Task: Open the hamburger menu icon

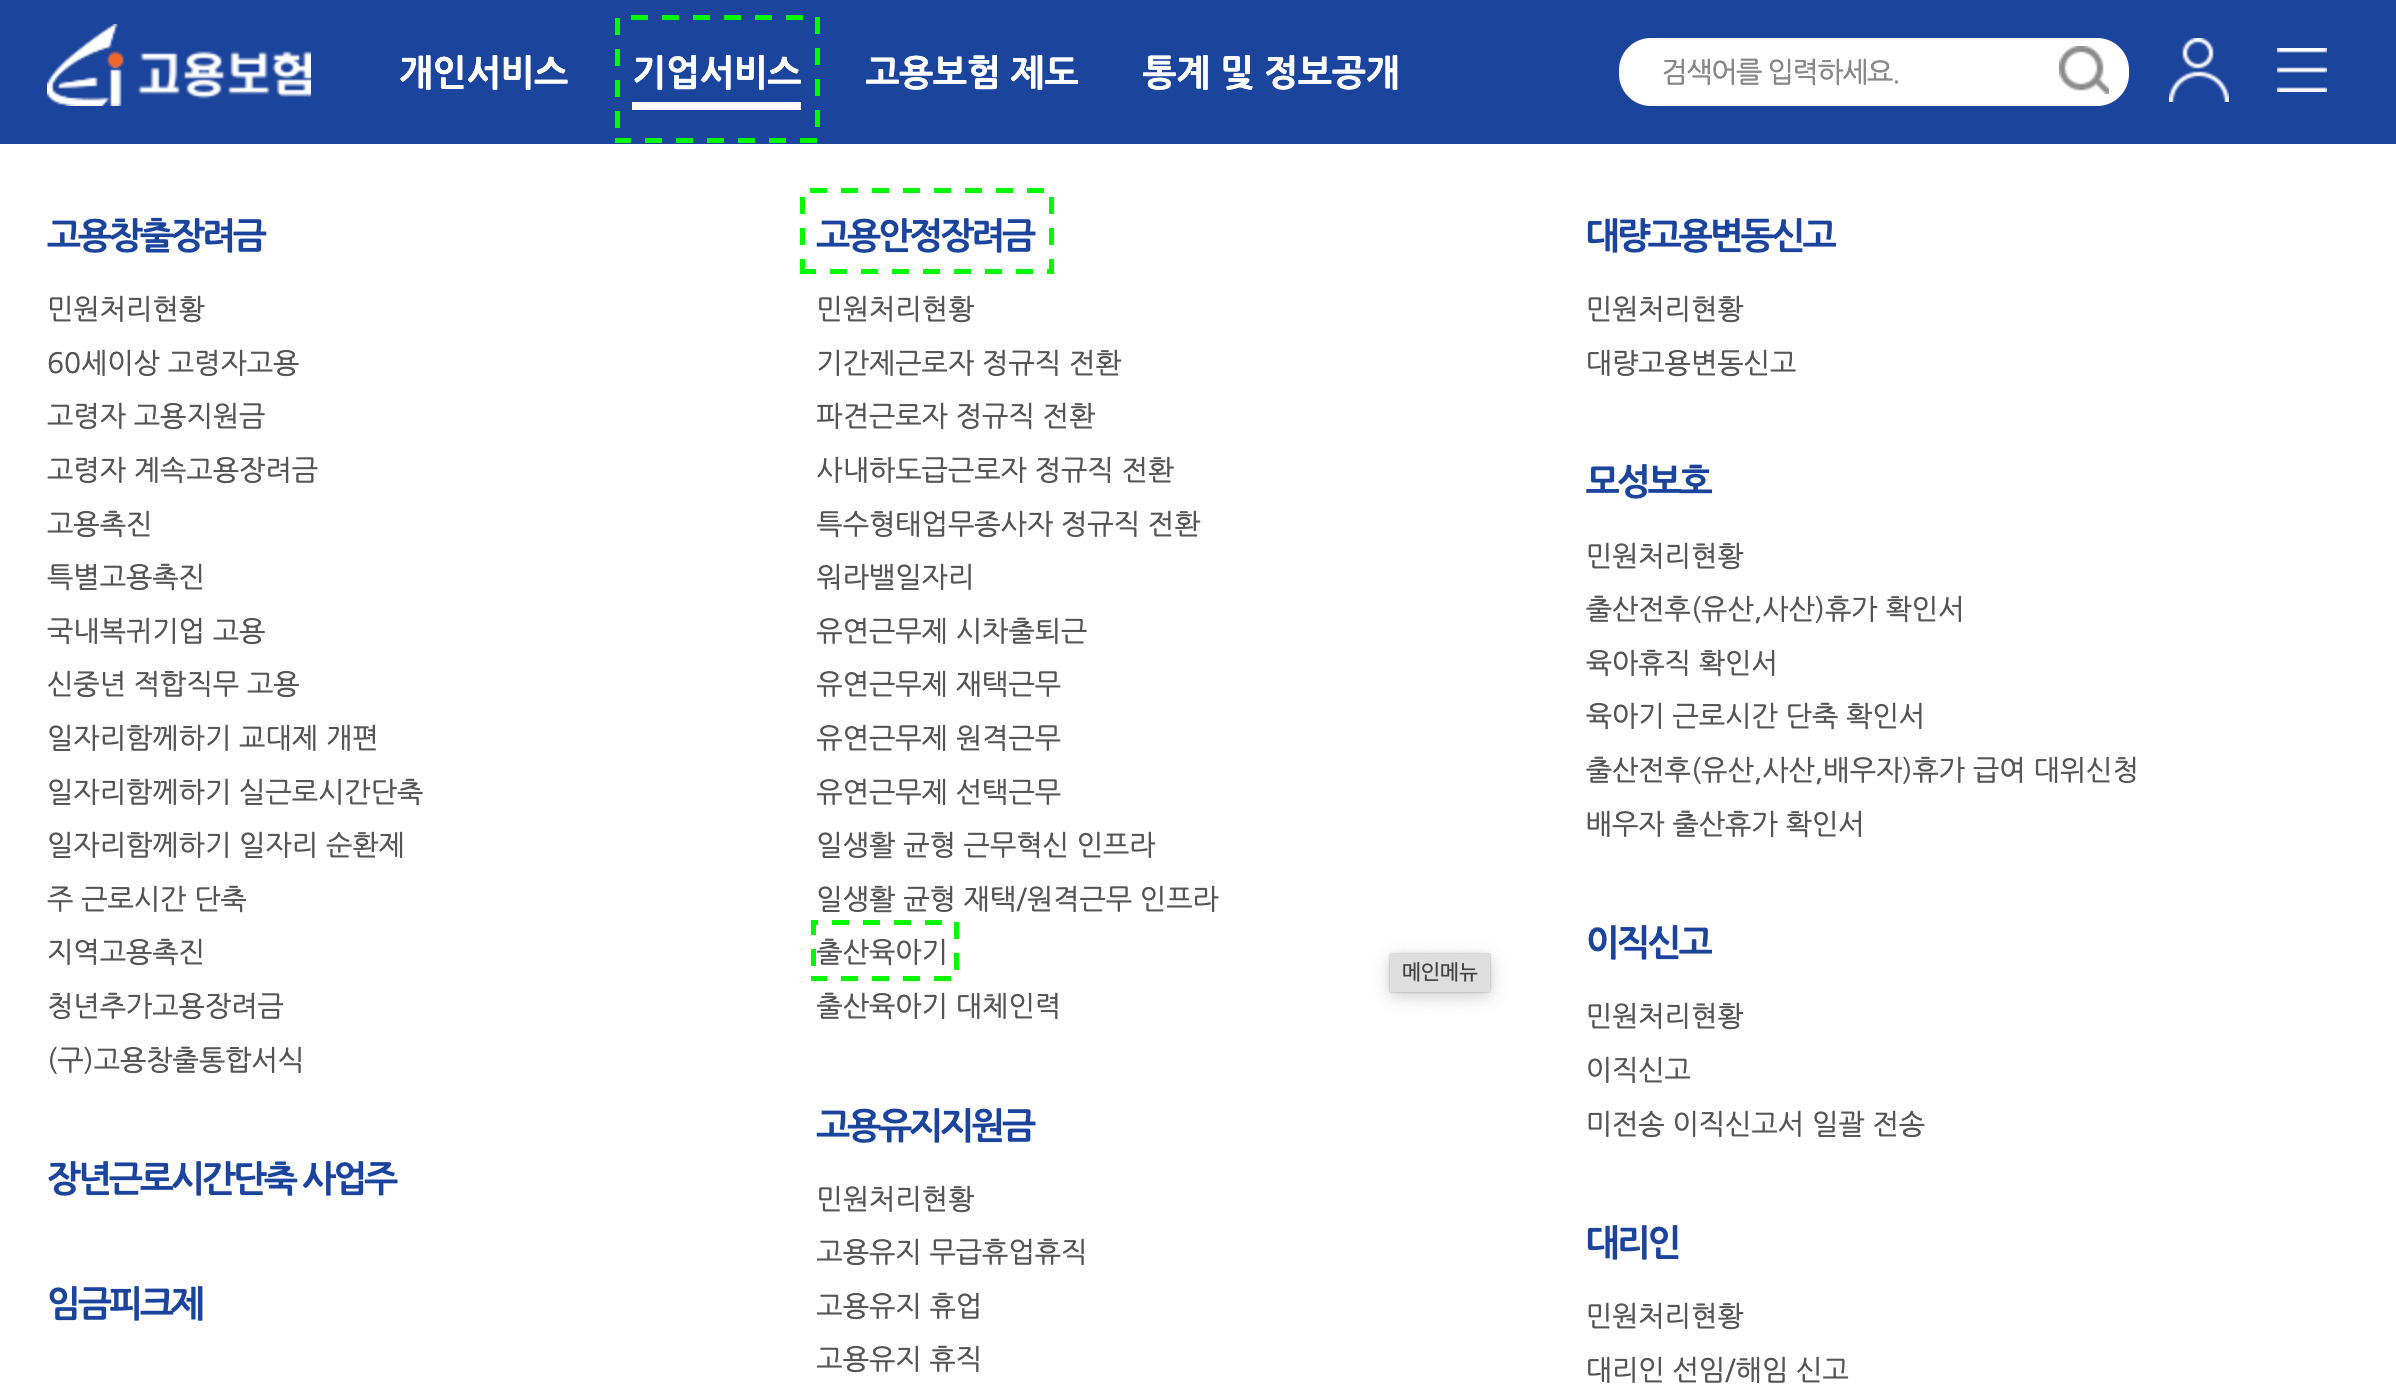Action: [x=2301, y=70]
